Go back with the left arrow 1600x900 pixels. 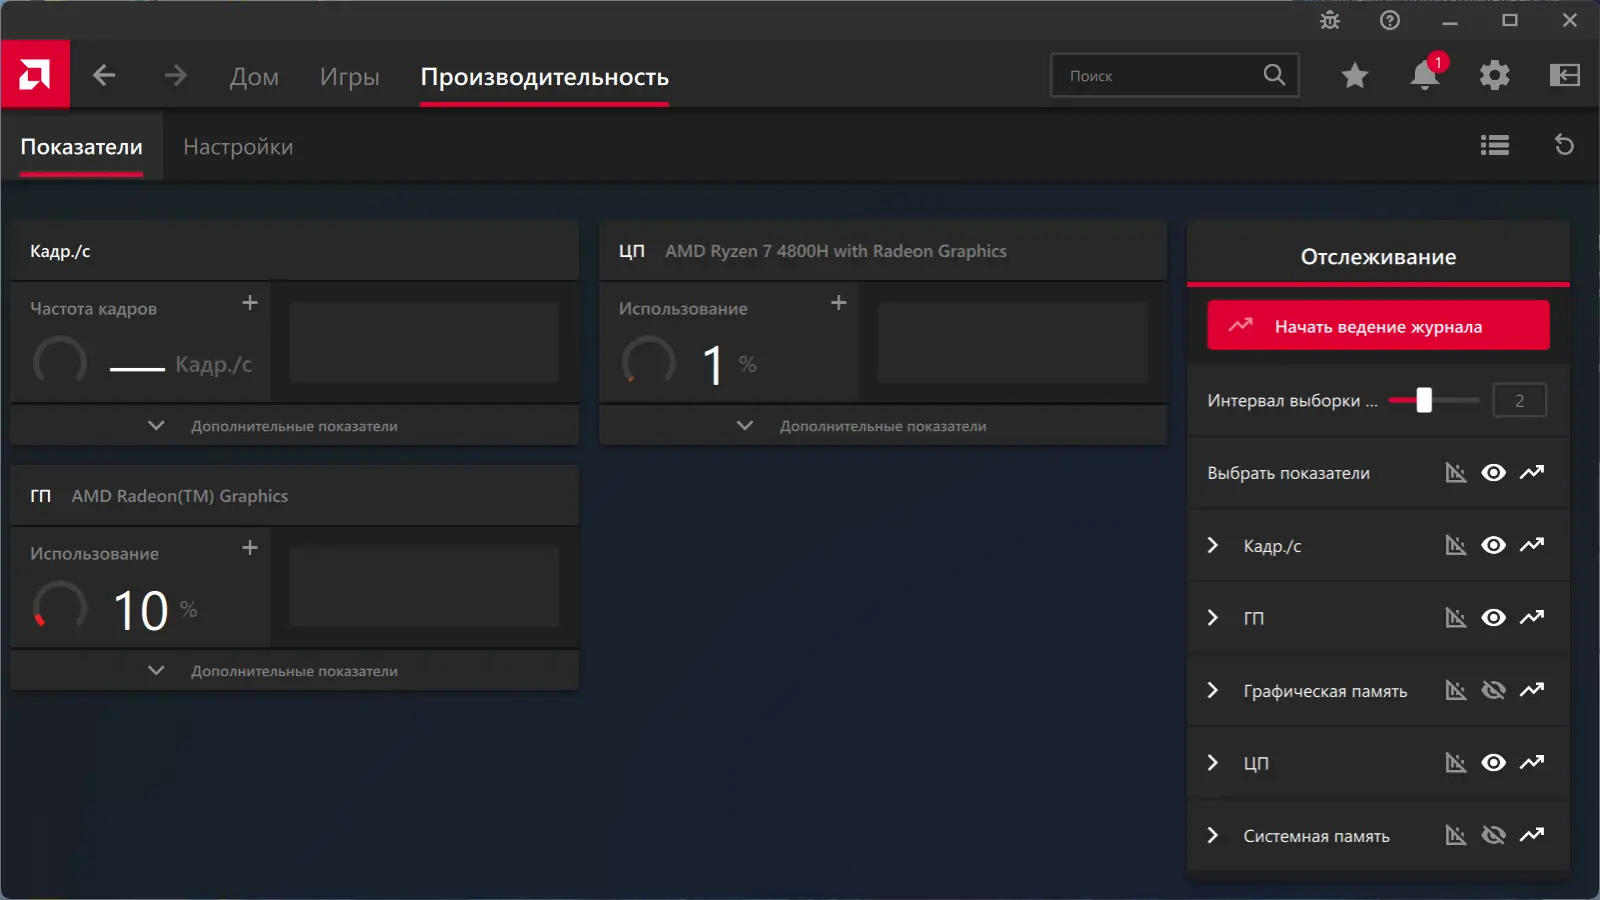click(x=104, y=75)
